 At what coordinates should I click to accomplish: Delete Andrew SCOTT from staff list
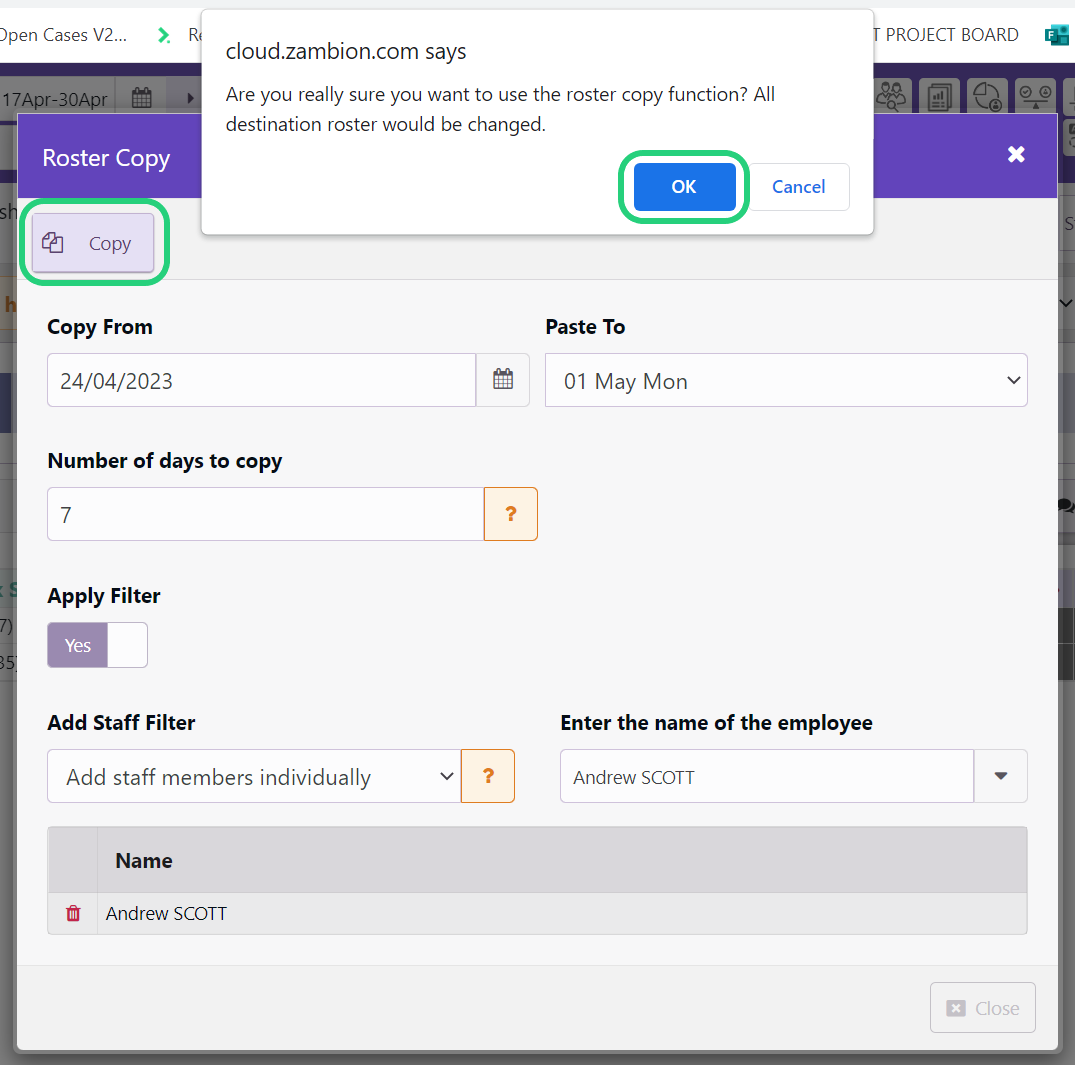[73, 913]
